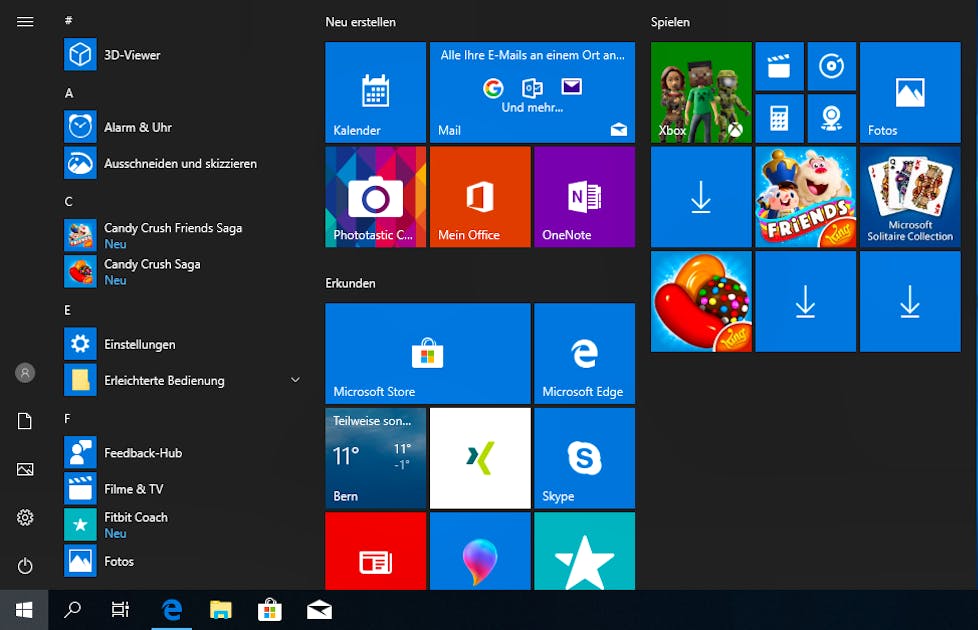The width and height of the screenshot is (978, 630).
Task: Click the Windows Start button on taskbar
Action: pos(24,610)
